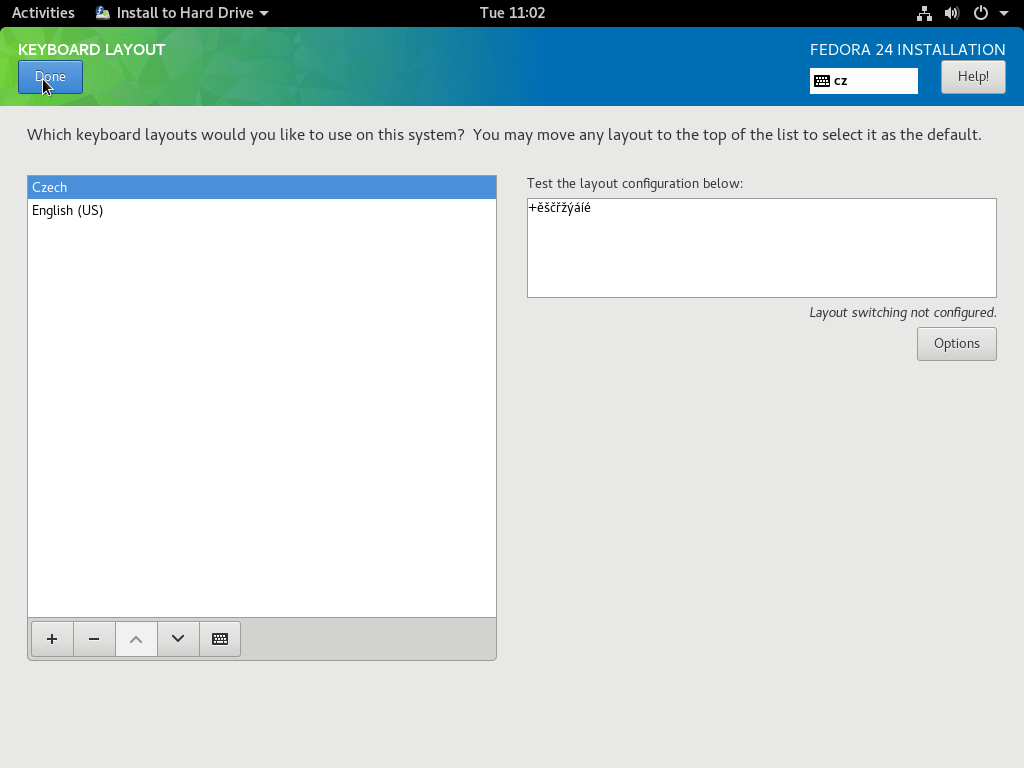Expand the system menu arrow
Image resolution: width=1024 pixels, height=768 pixels.
coord(1004,13)
